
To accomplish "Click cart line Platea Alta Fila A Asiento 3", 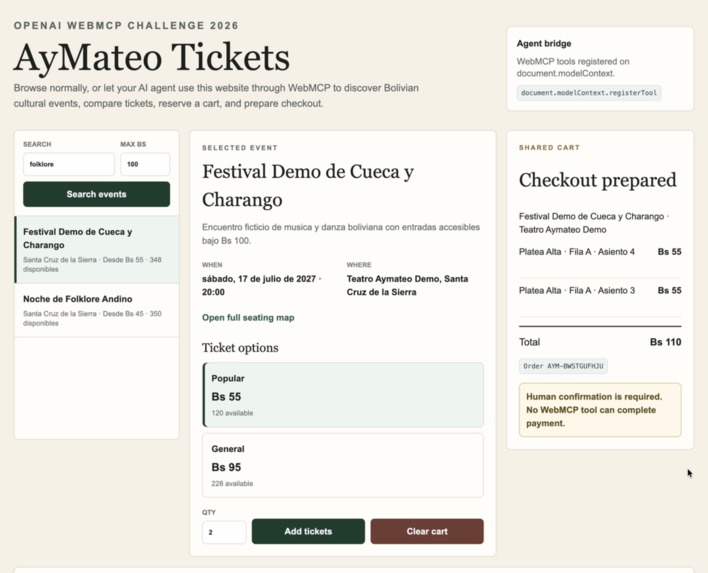I will pyautogui.click(x=600, y=290).
